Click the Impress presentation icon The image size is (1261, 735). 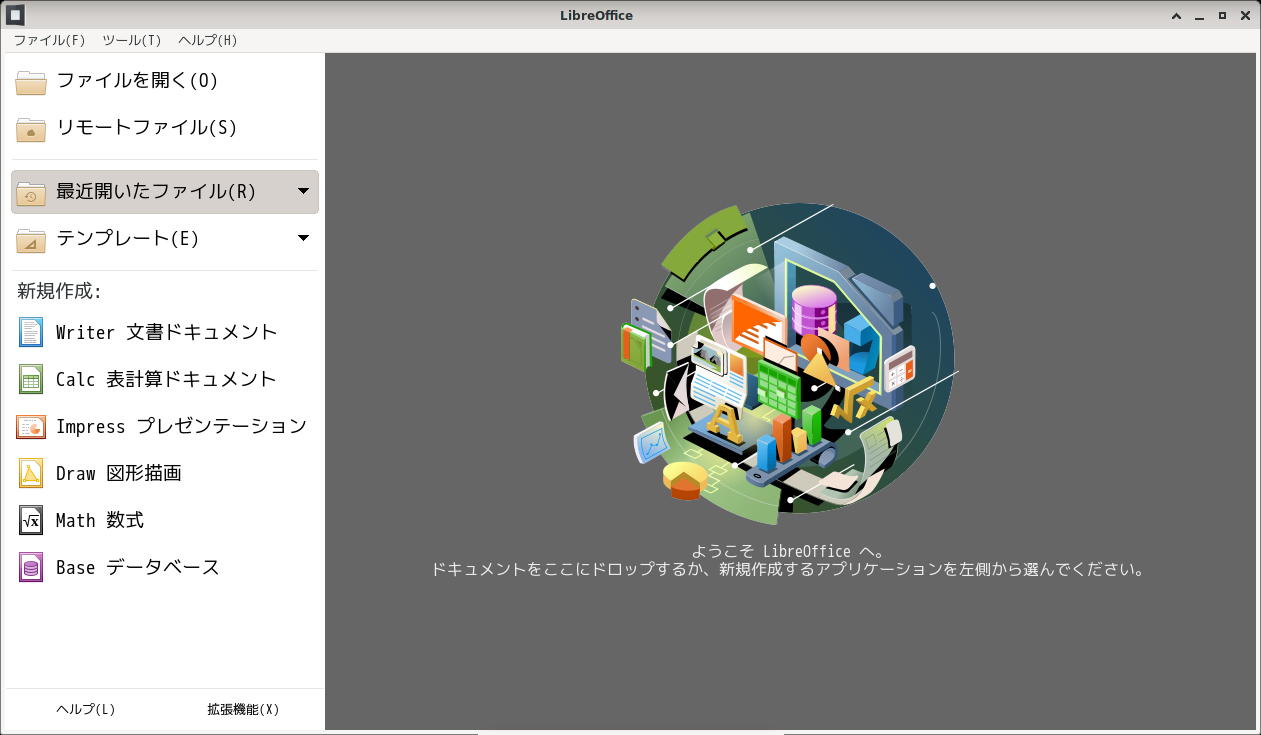pyautogui.click(x=31, y=427)
